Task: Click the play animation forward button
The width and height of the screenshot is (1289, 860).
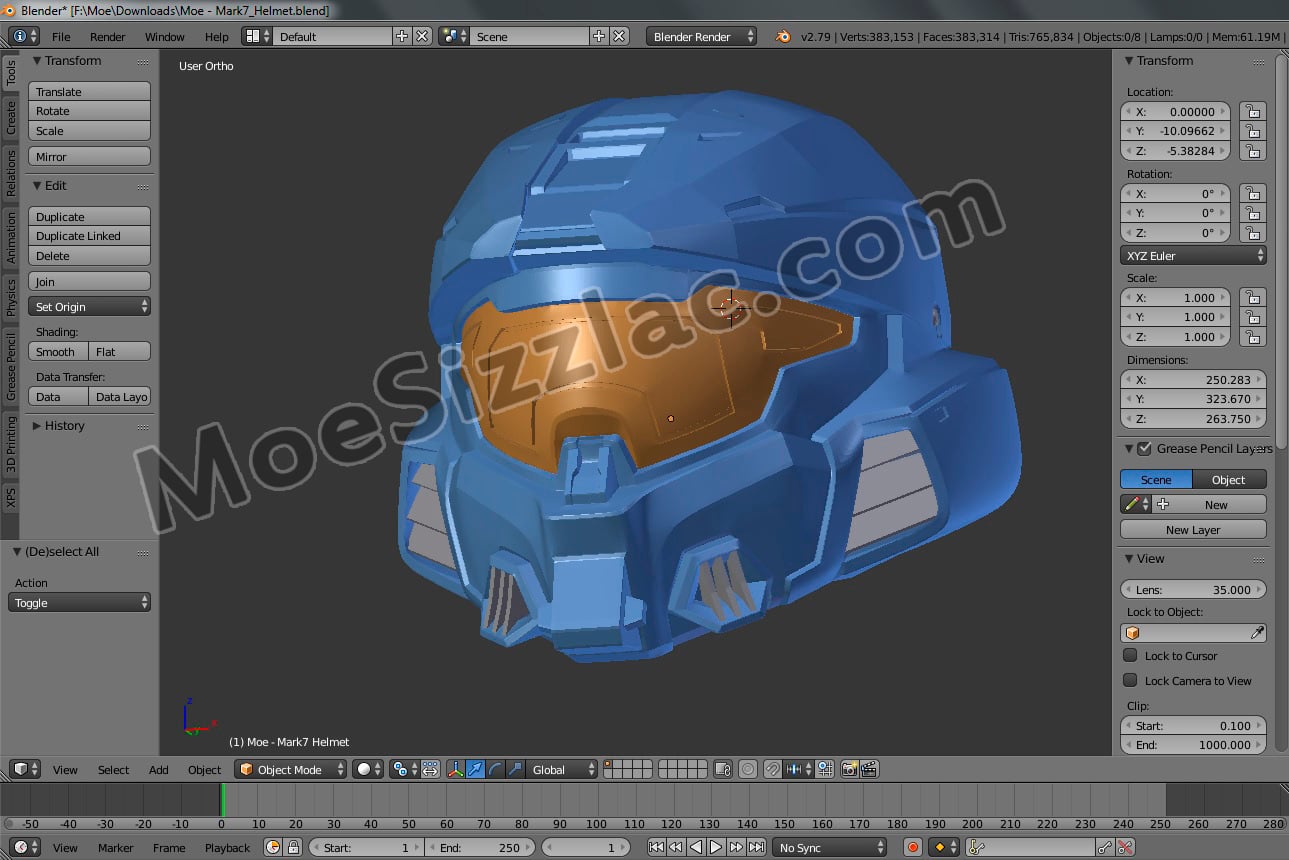Action: 716,847
